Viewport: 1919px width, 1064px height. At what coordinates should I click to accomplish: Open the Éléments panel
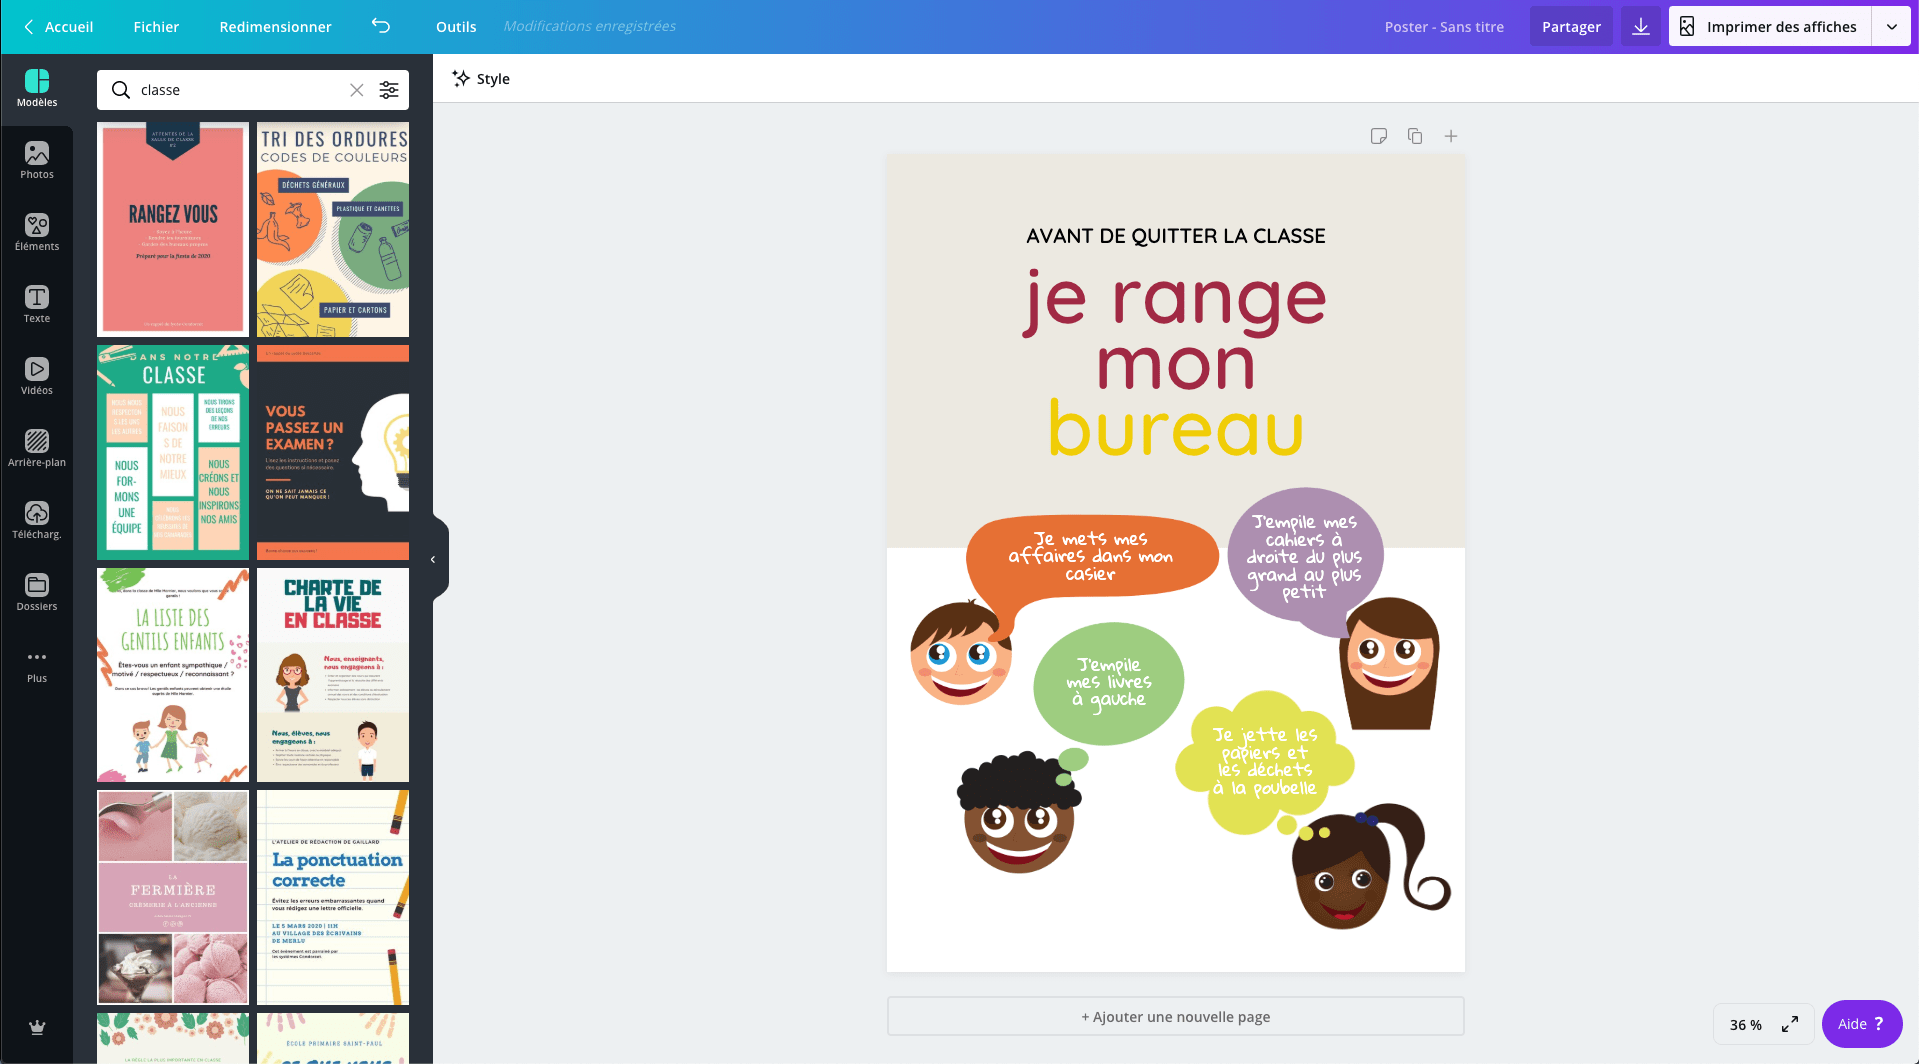point(37,233)
